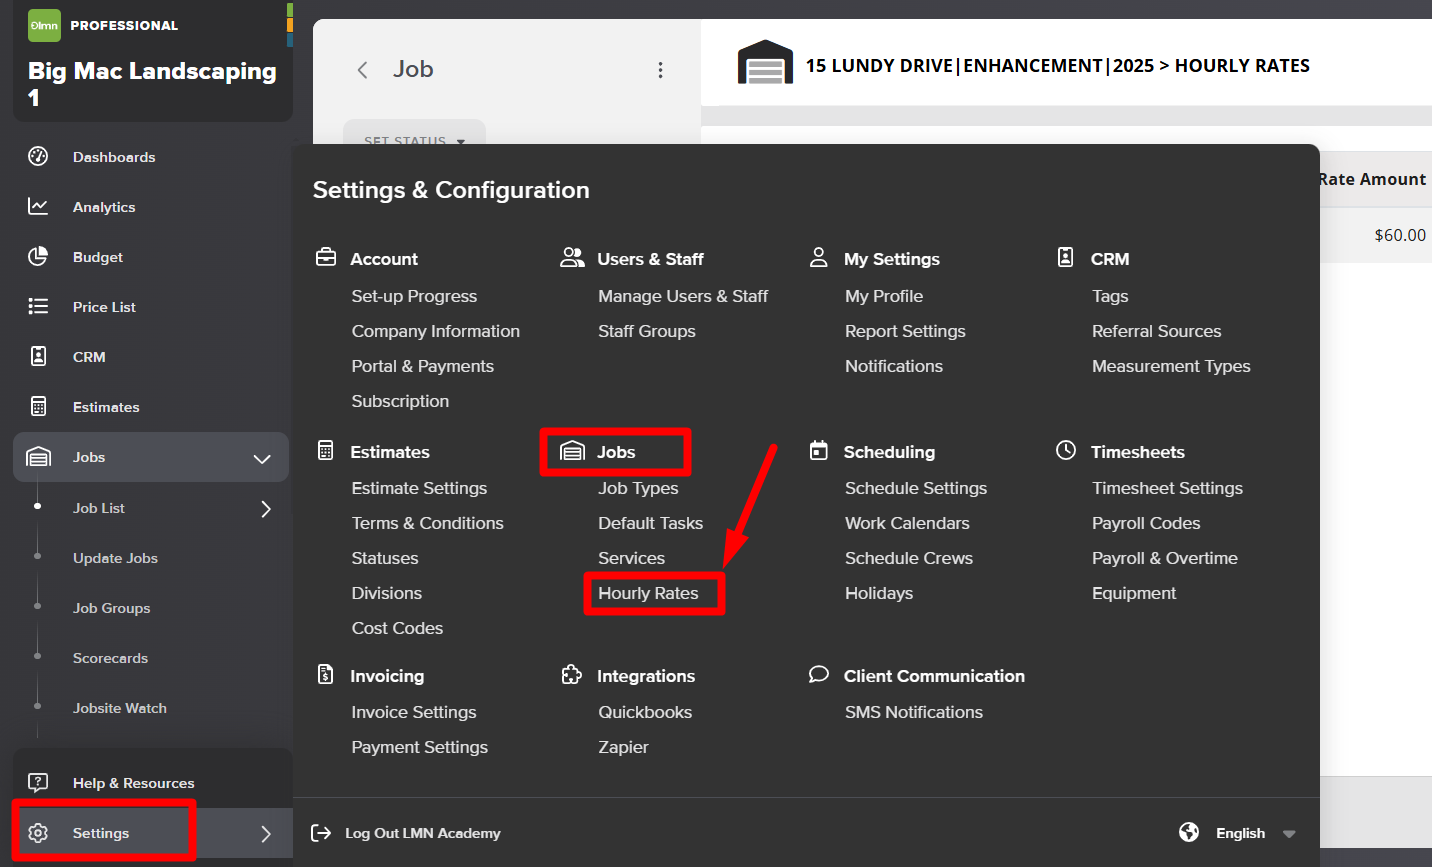The height and width of the screenshot is (867, 1432).
Task: Click the Client Communication chat icon
Action: (818, 674)
